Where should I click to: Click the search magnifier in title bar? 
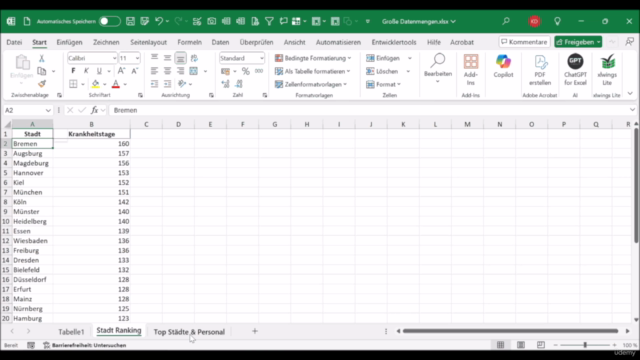(506, 21)
